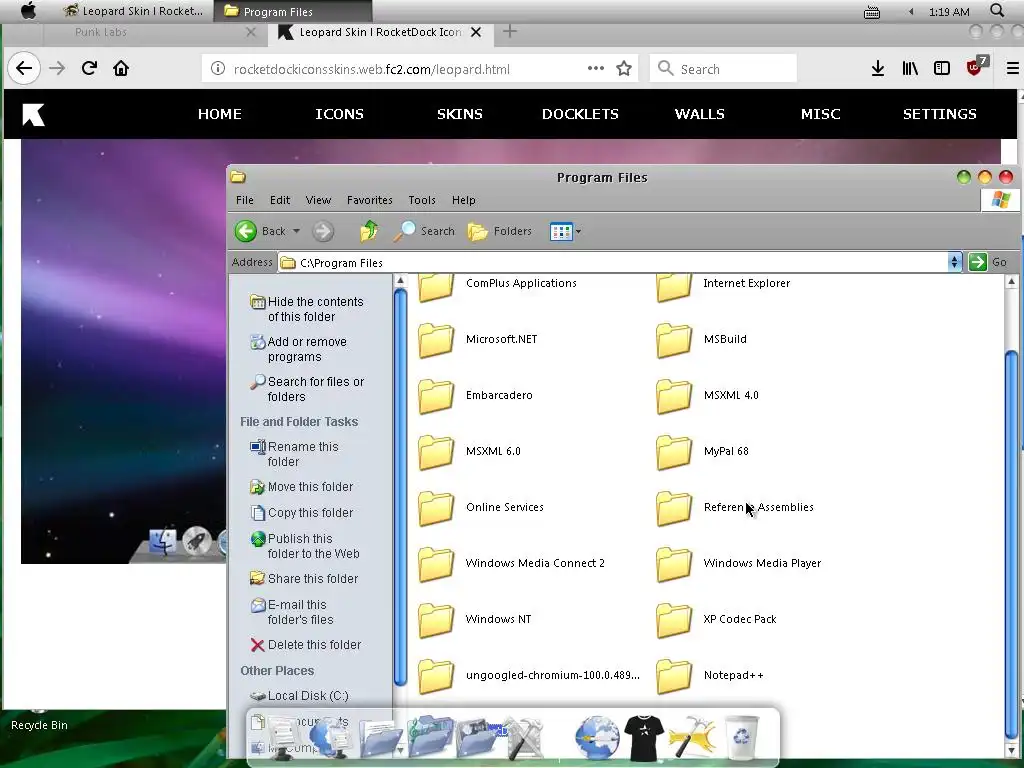
Task: Click Share this folder task
Action: pyautogui.click(x=304, y=579)
